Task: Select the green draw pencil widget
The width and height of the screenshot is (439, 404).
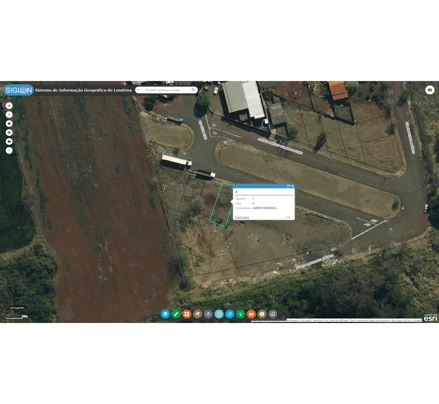Action: (x=176, y=314)
